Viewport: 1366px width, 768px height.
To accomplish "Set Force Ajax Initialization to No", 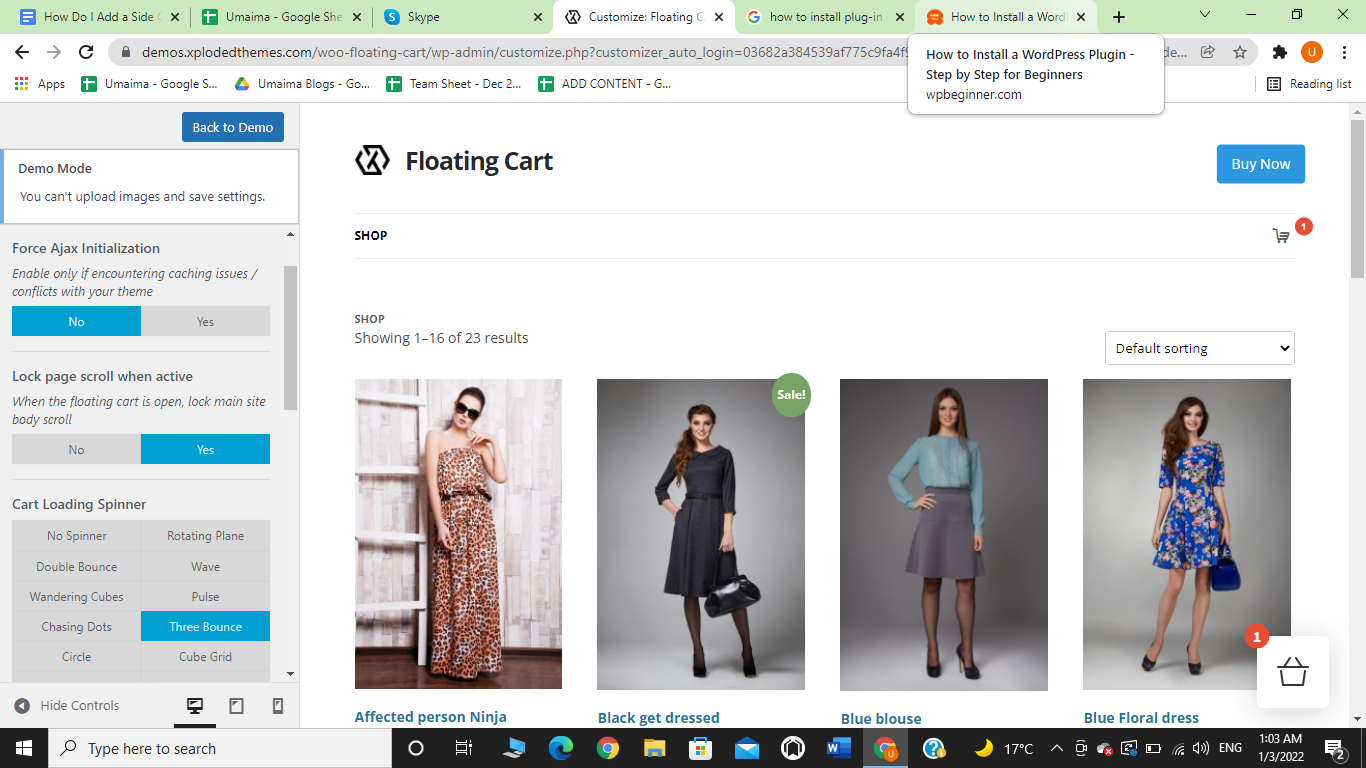I will (x=76, y=321).
